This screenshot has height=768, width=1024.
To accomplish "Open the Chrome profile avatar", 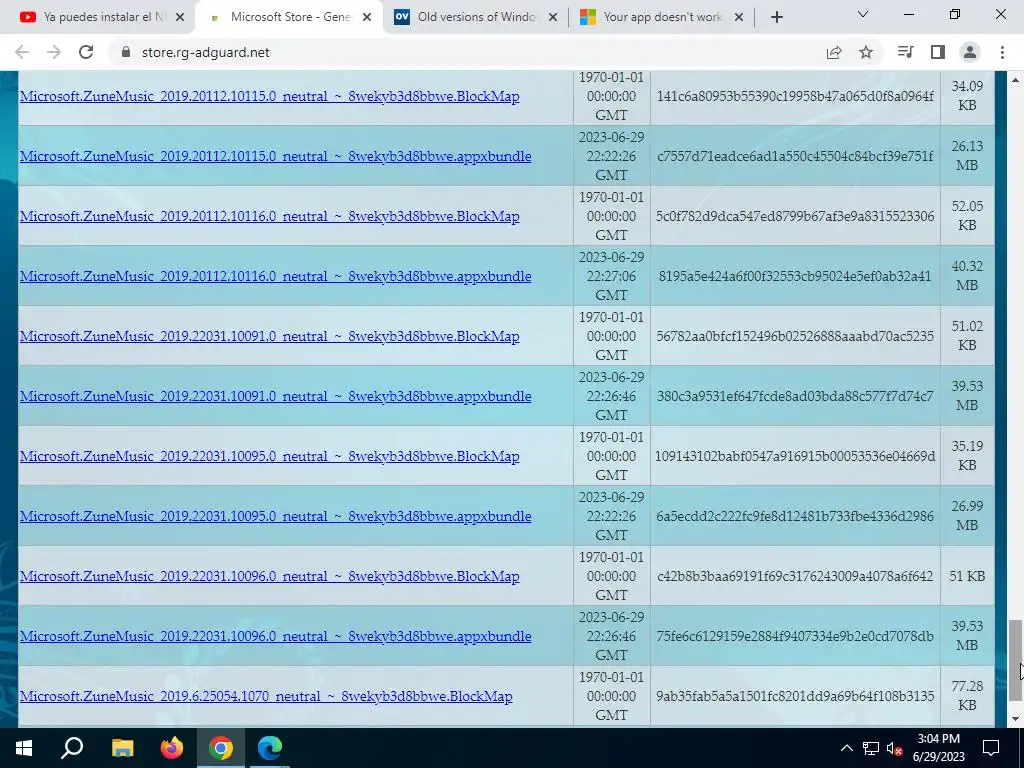I will coord(970,52).
